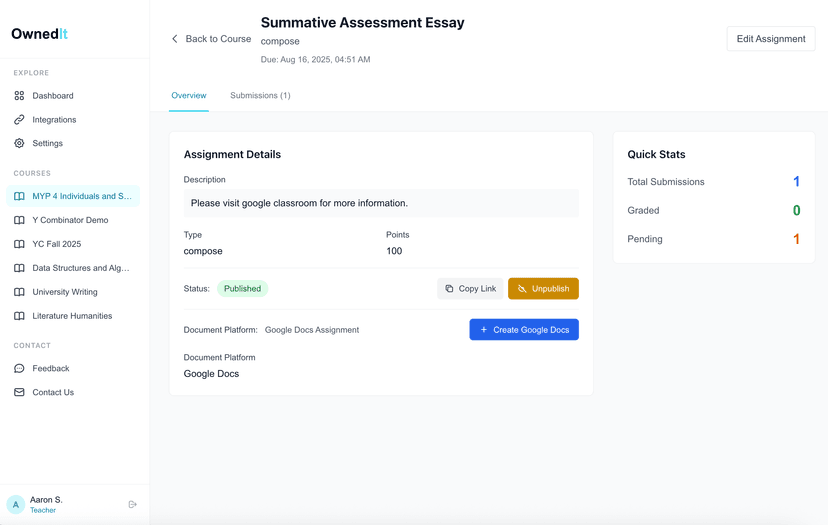Click the Edit Assignment button
828x525 pixels.
click(771, 39)
